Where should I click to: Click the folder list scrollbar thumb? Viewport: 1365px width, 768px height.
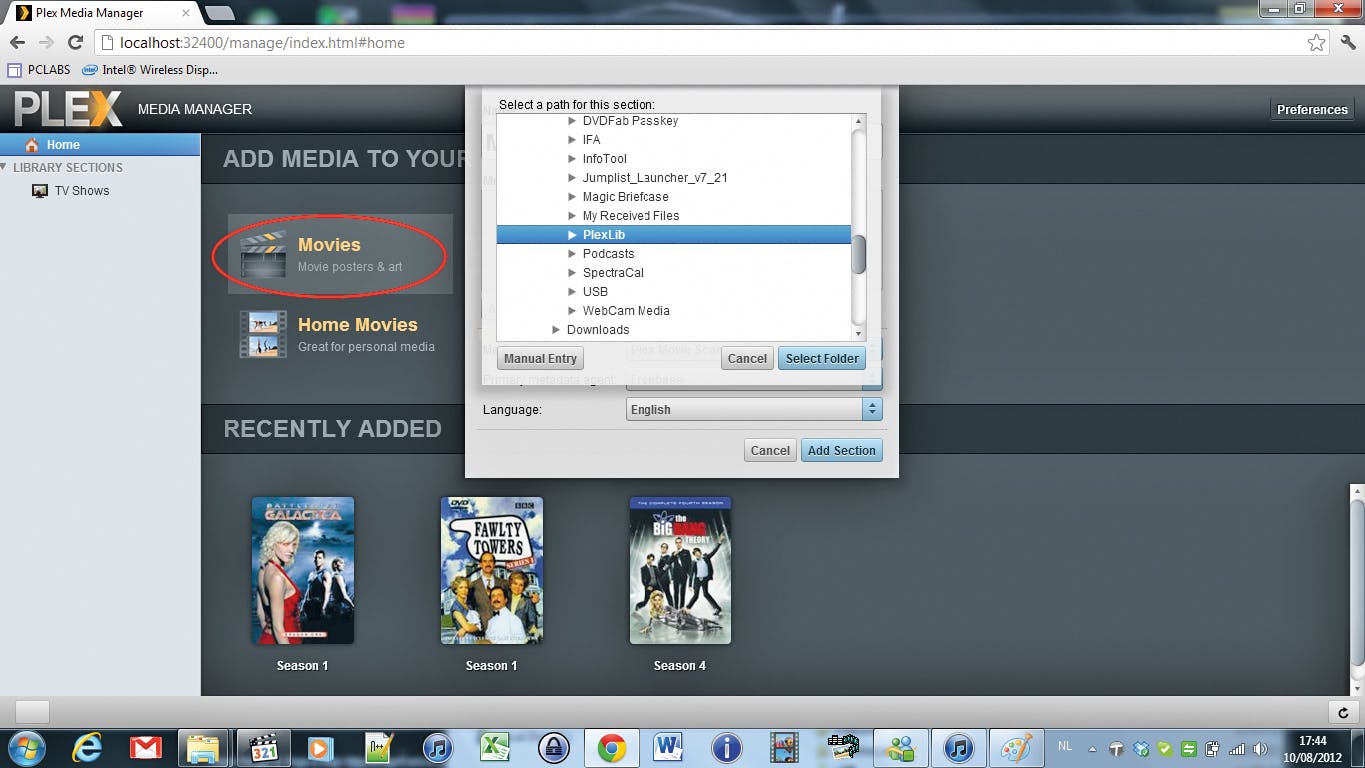pos(858,253)
